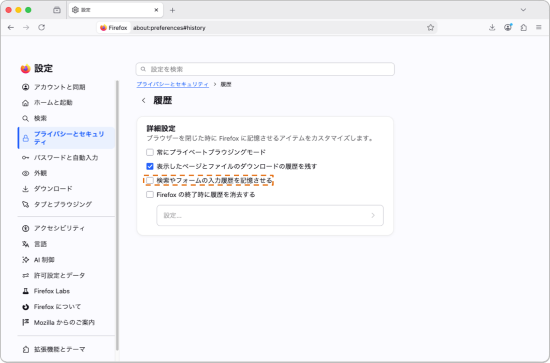List all tabs with the chevron dropdown
This screenshot has height=363, width=550.
point(523,10)
